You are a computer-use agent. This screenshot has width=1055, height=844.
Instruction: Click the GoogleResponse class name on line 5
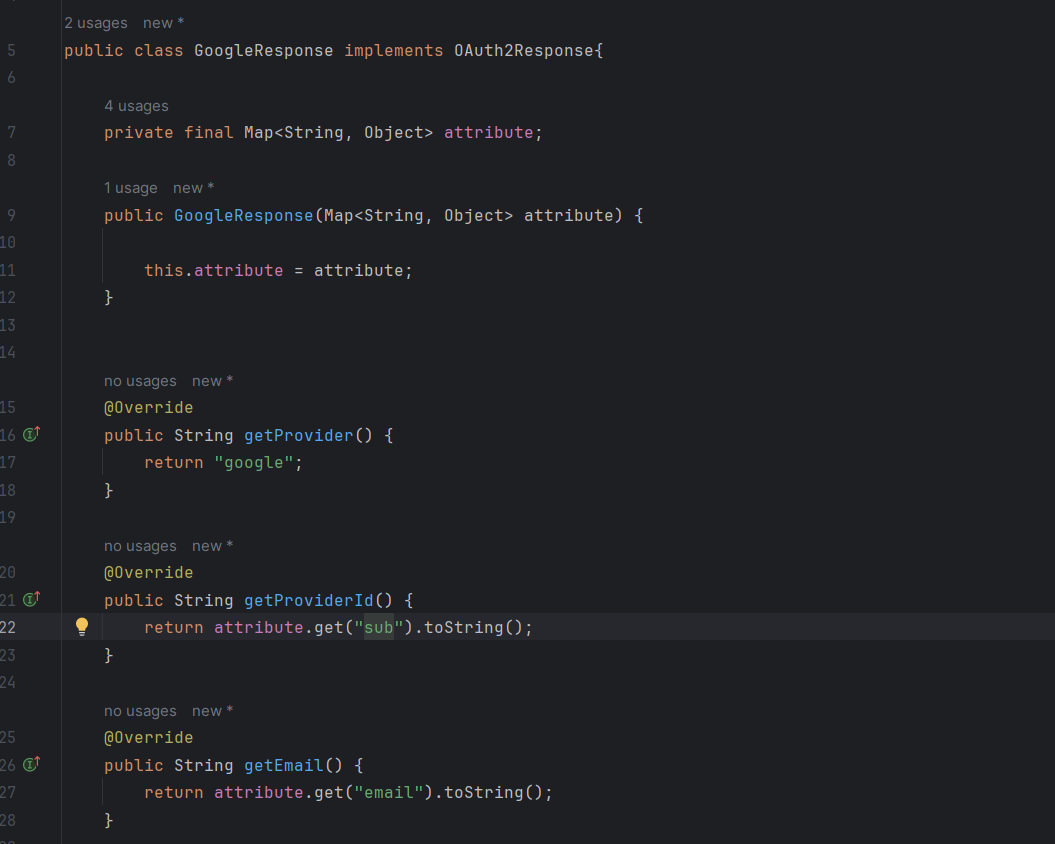(x=264, y=50)
